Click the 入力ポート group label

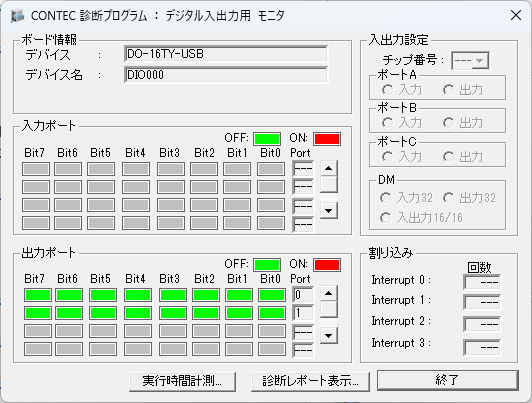click(48, 126)
